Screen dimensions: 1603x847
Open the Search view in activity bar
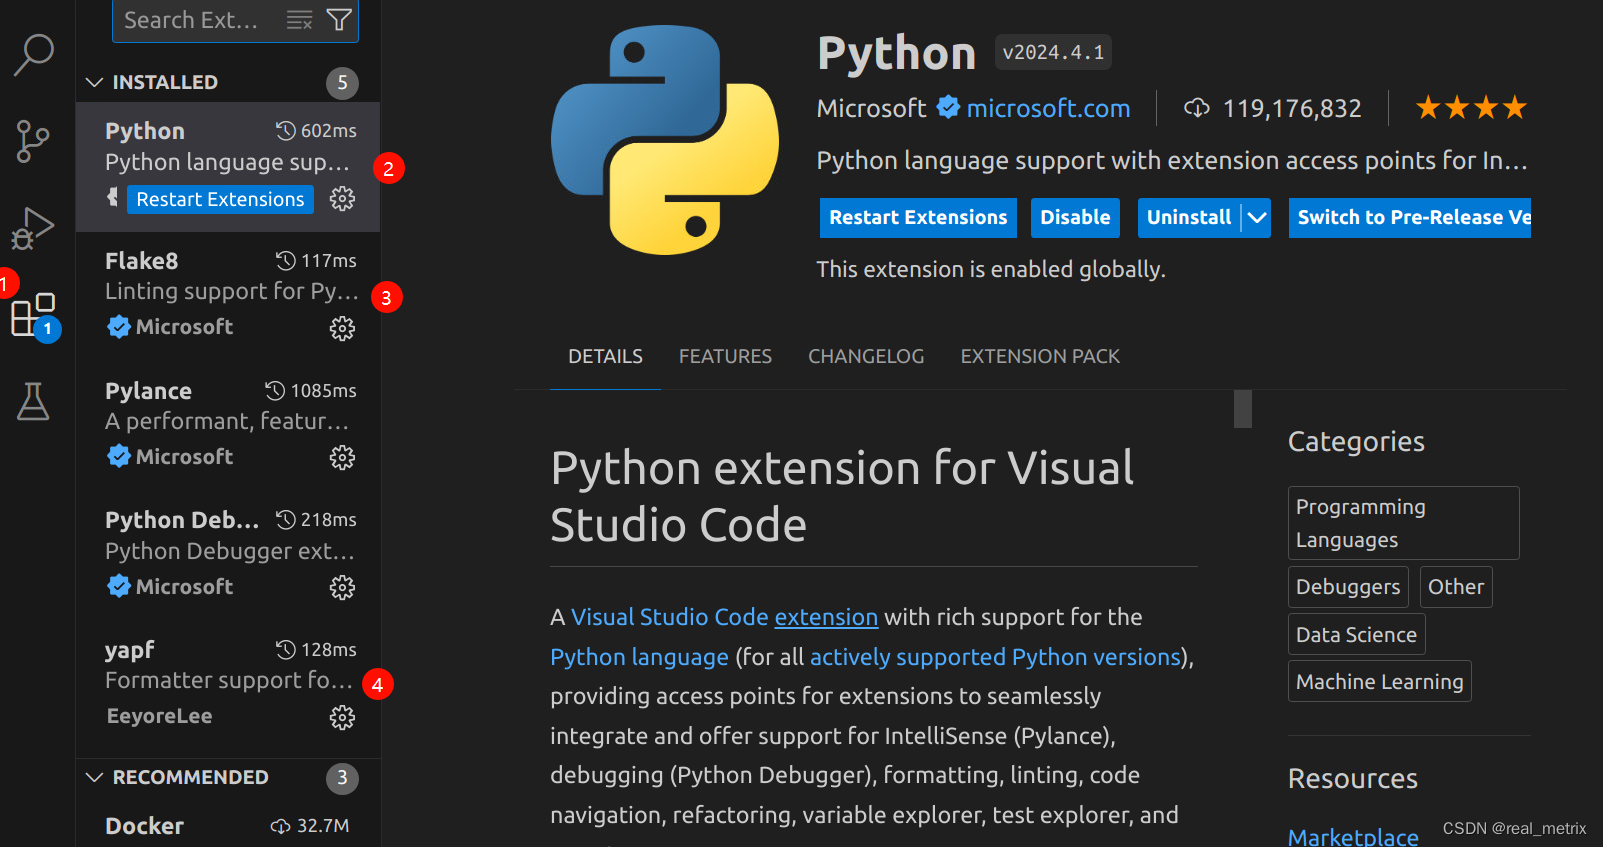pos(33,55)
